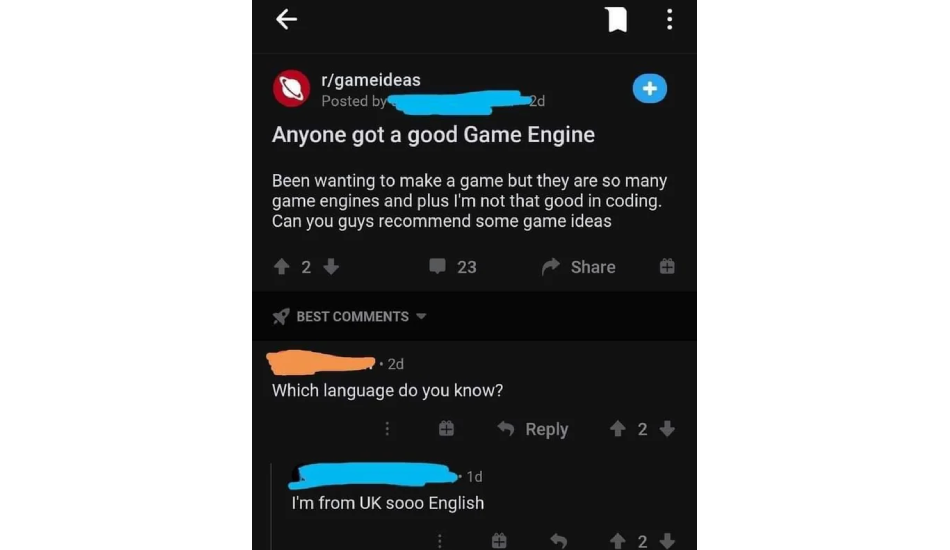Image resolution: width=950 pixels, height=550 pixels.
Task: Reply to 'Which language do you know?'
Action: click(x=533, y=429)
